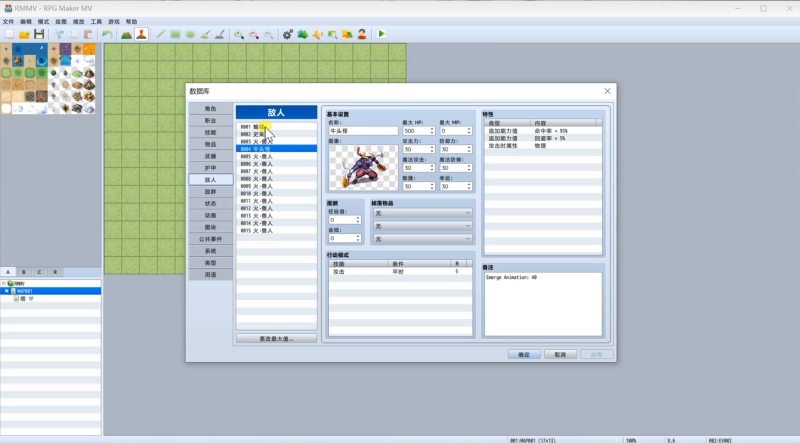Open the 工具 menu

[96, 21]
